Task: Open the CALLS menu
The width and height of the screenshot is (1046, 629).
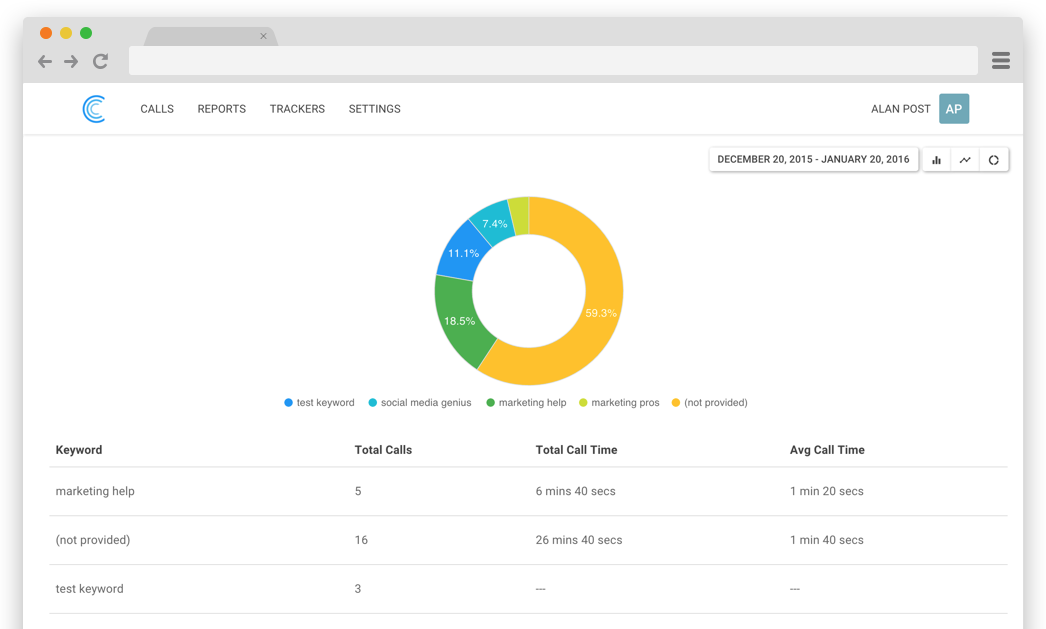Action: [157, 109]
